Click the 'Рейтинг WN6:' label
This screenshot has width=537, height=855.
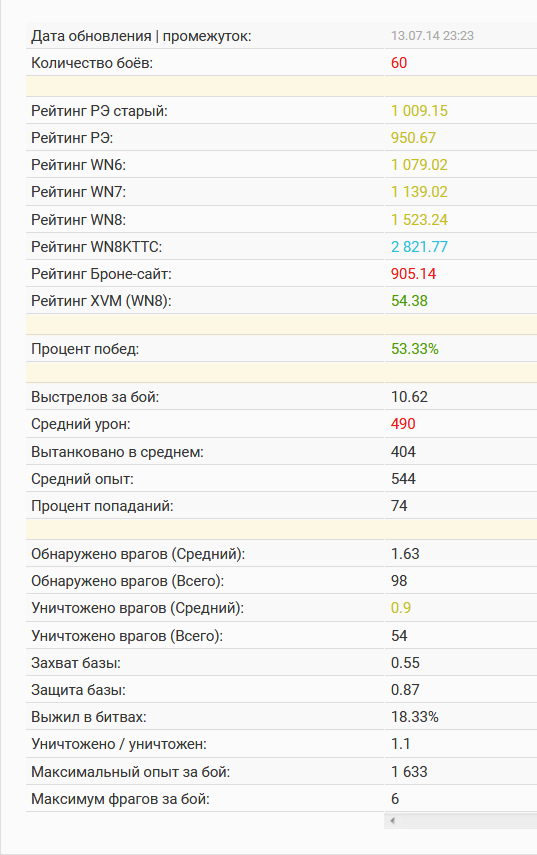pyautogui.click(x=79, y=165)
